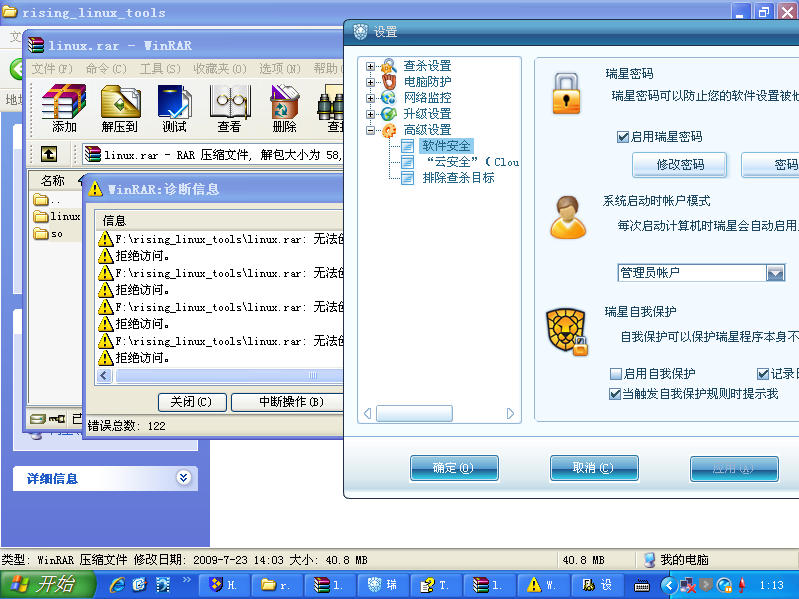
Task: Expand quick launch overflow chevron
Action: click(x=187, y=579)
